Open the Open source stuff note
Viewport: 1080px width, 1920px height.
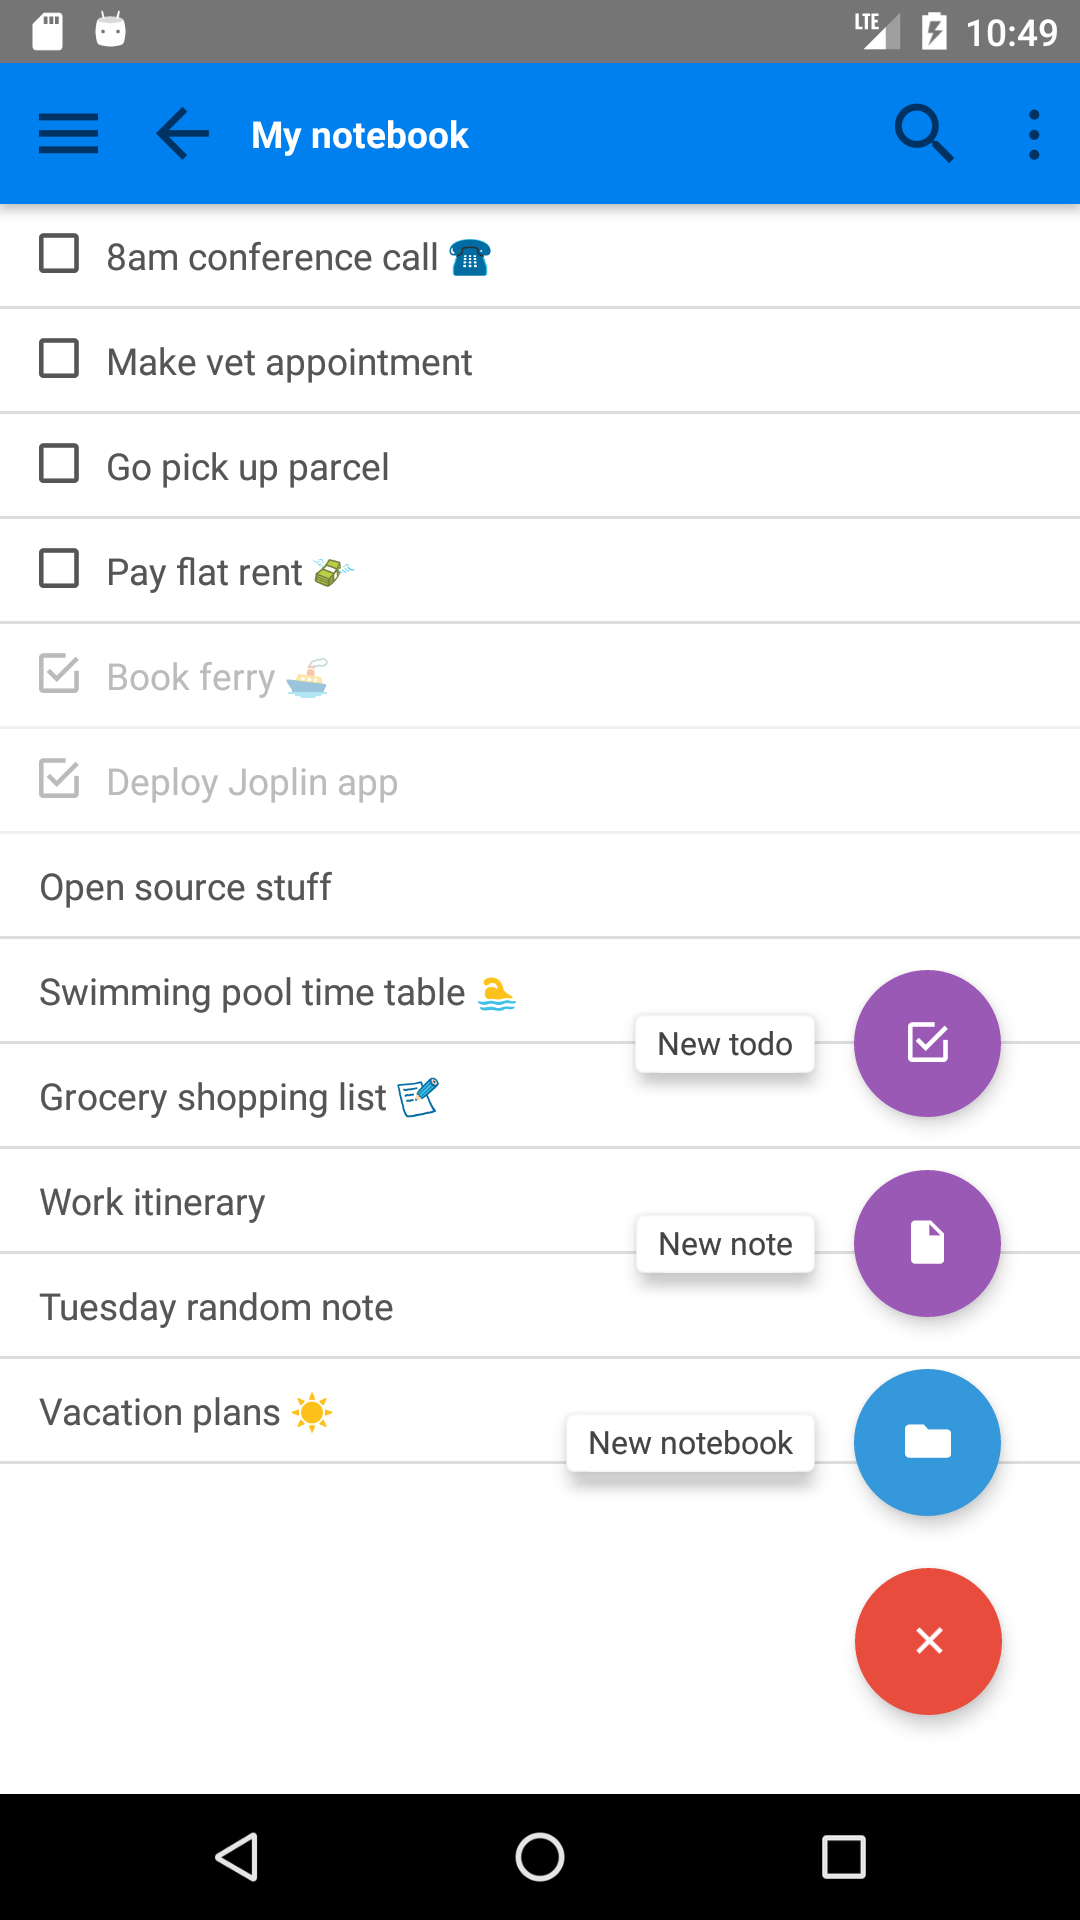coord(186,887)
